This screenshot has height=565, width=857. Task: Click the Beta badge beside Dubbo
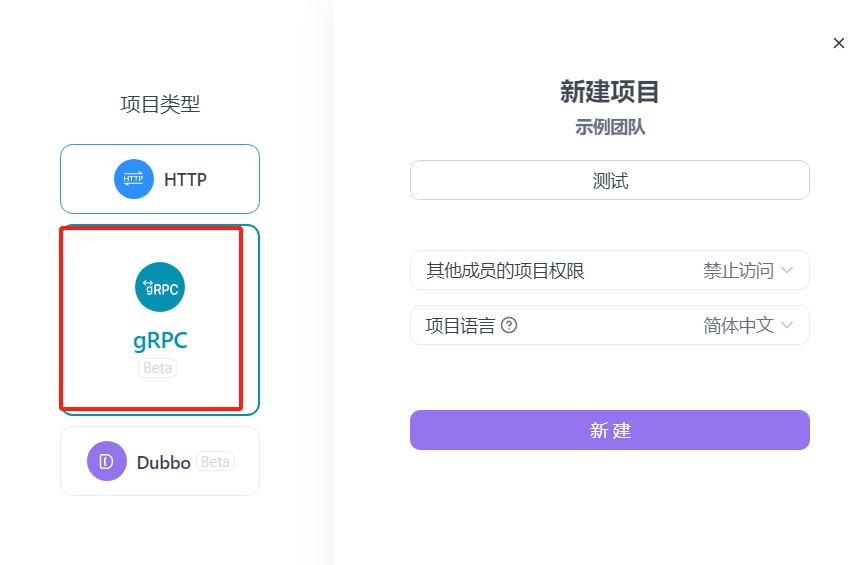pos(215,462)
